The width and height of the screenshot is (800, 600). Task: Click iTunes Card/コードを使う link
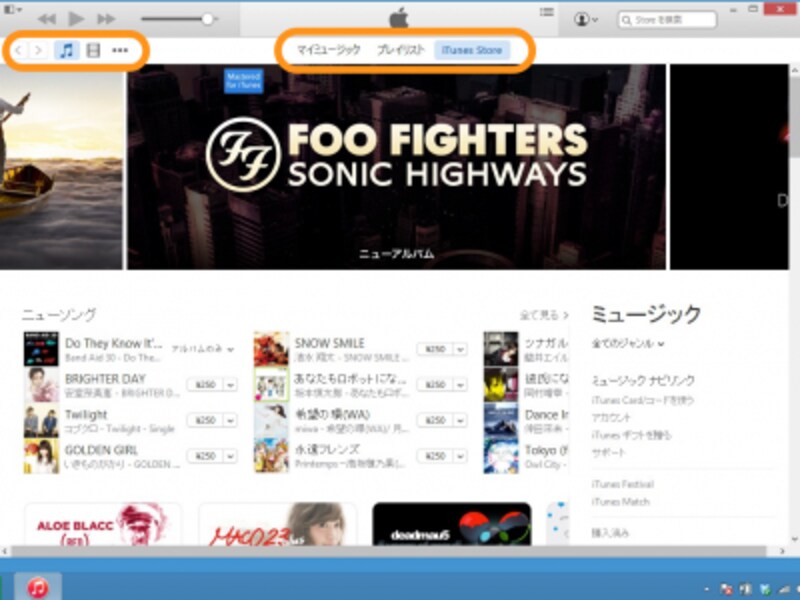[642, 401]
